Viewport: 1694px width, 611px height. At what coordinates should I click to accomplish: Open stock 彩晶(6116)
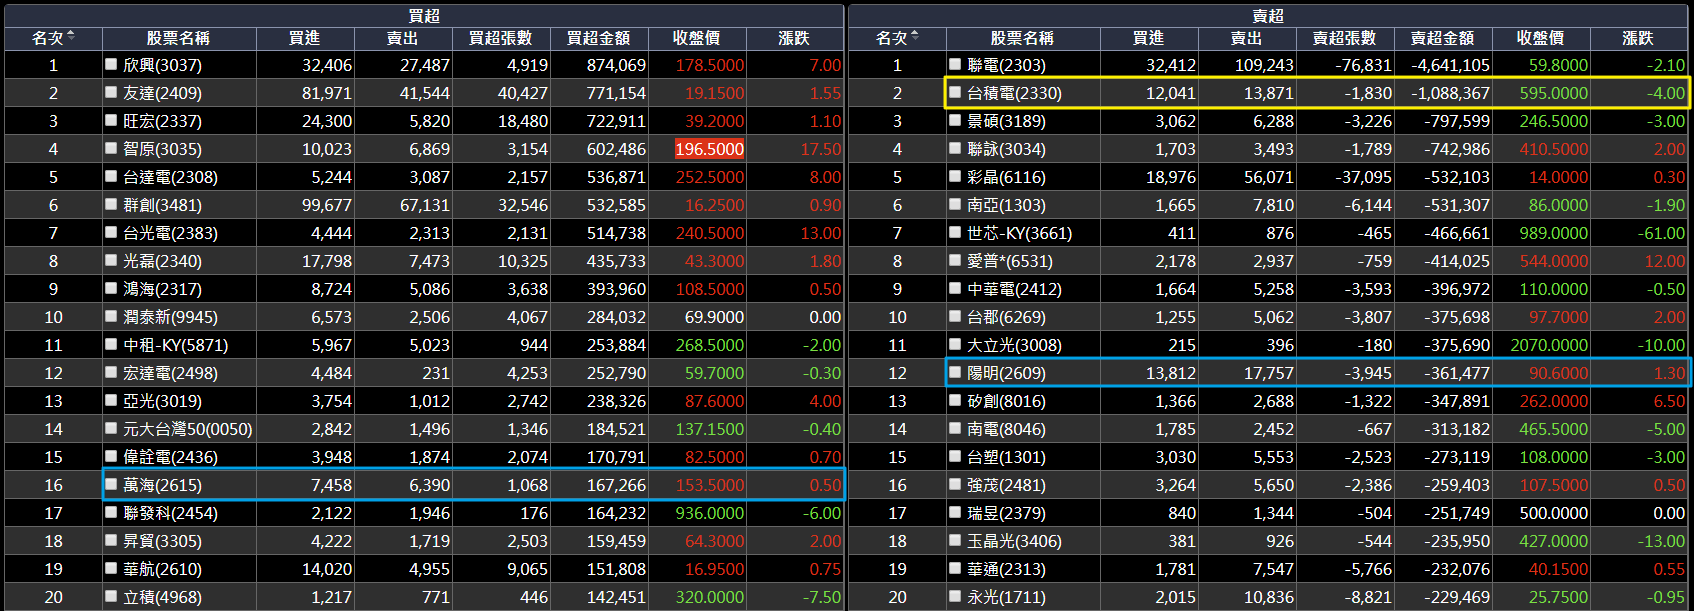click(1006, 177)
